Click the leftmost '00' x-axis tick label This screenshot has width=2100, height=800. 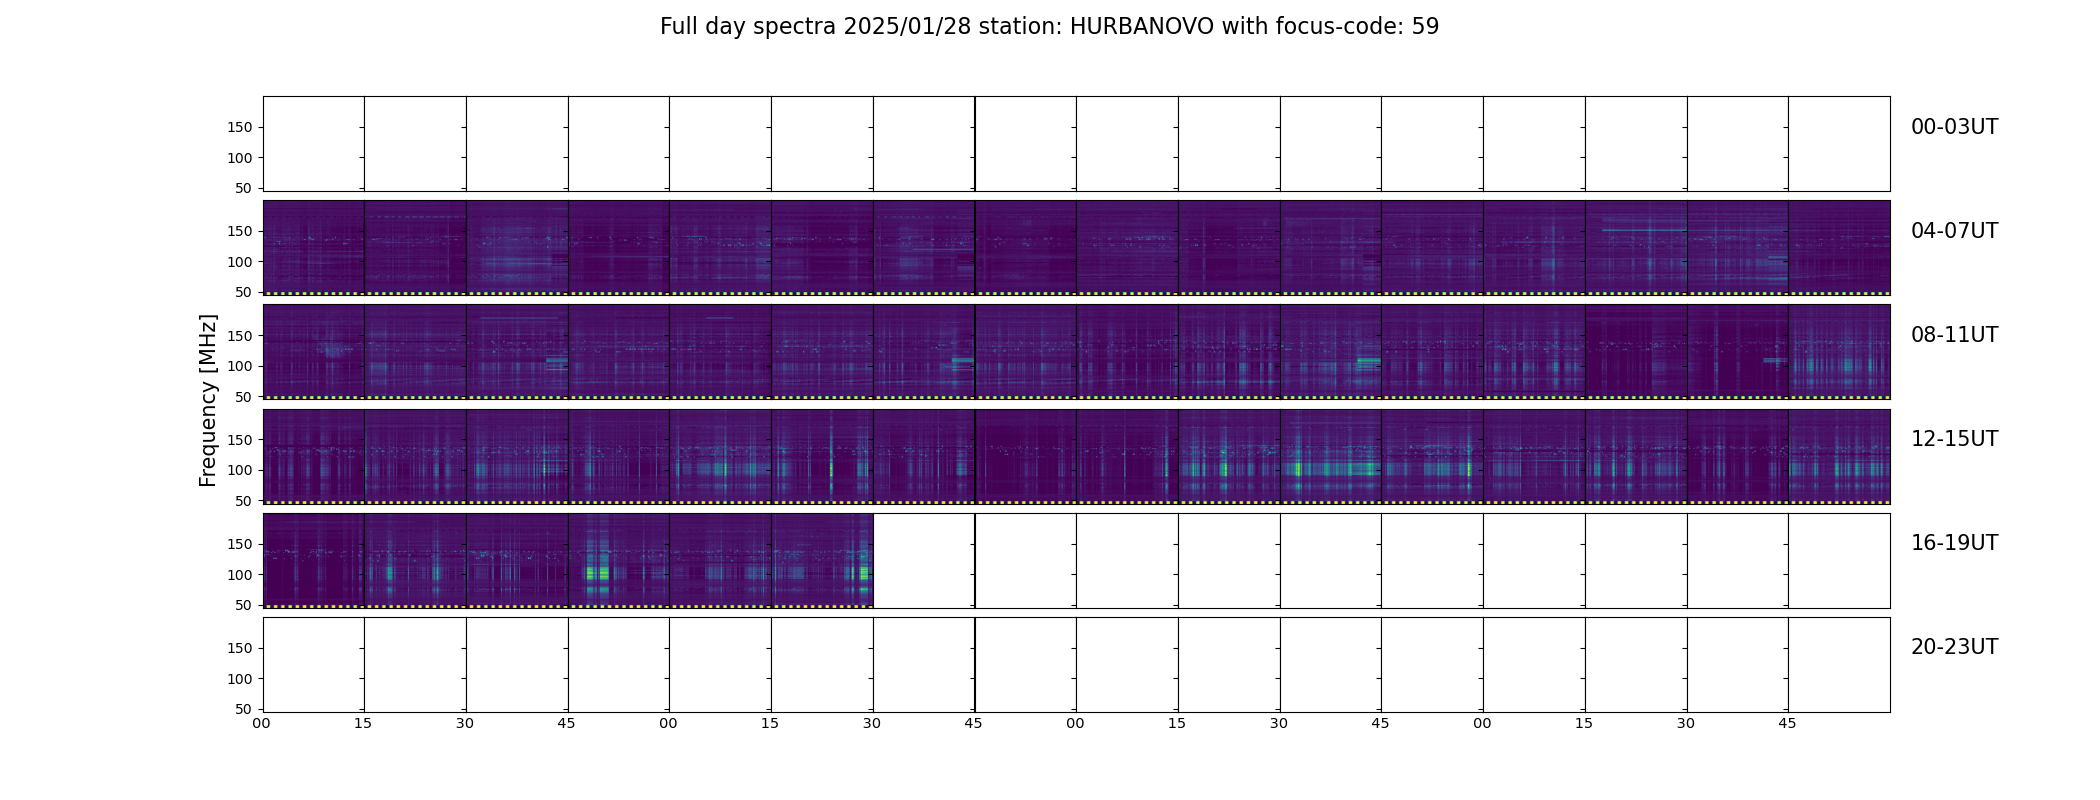(262, 724)
